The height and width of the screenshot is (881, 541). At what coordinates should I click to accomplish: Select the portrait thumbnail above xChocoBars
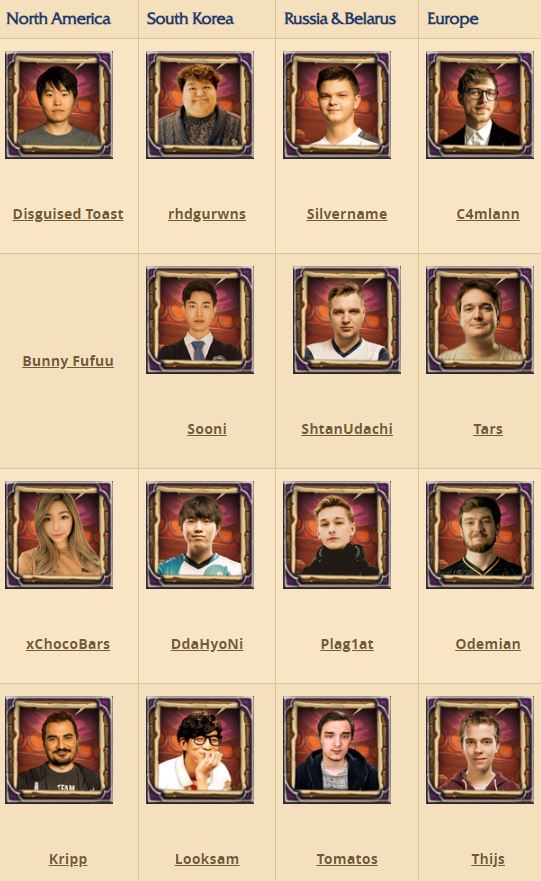pyautogui.click(x=59, y=535)
